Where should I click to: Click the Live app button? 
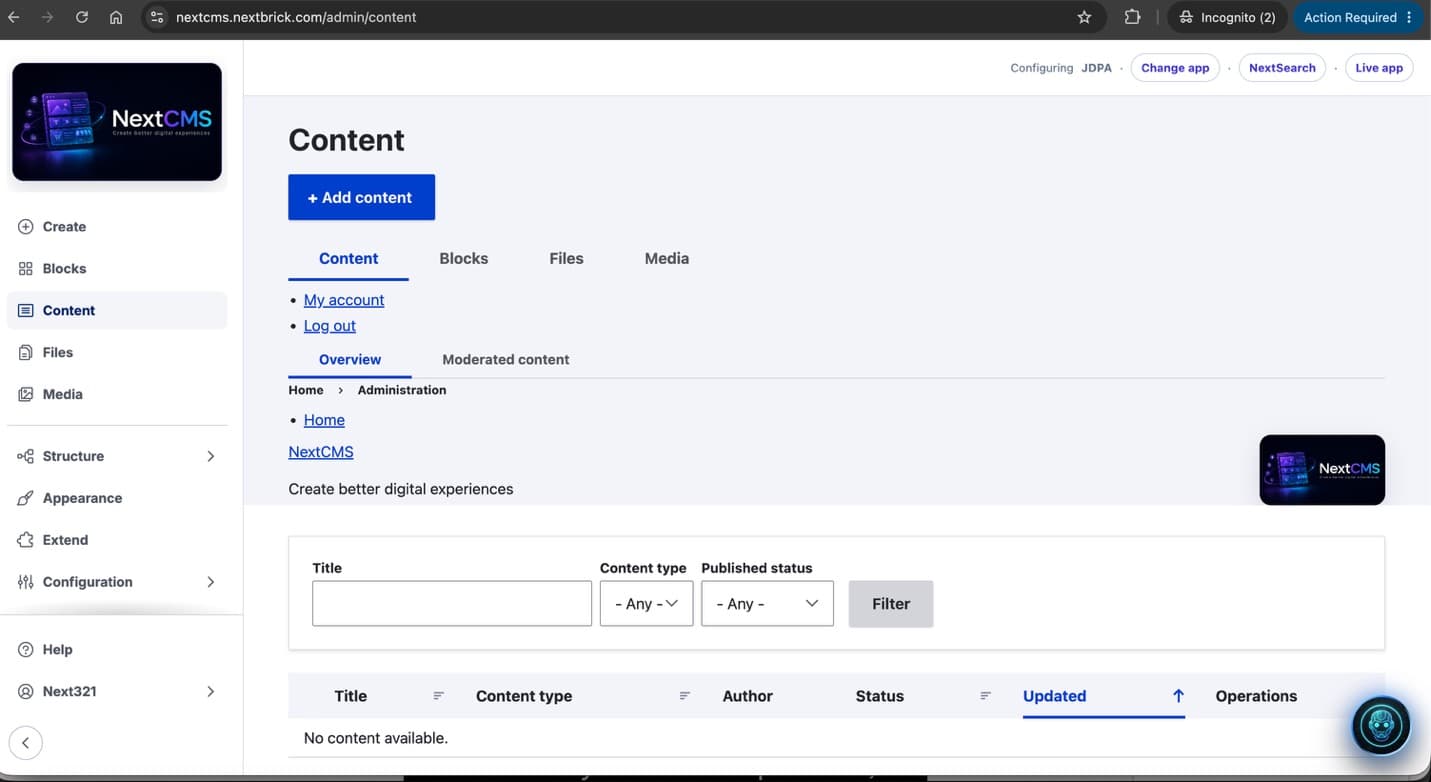click(1379, 68)
